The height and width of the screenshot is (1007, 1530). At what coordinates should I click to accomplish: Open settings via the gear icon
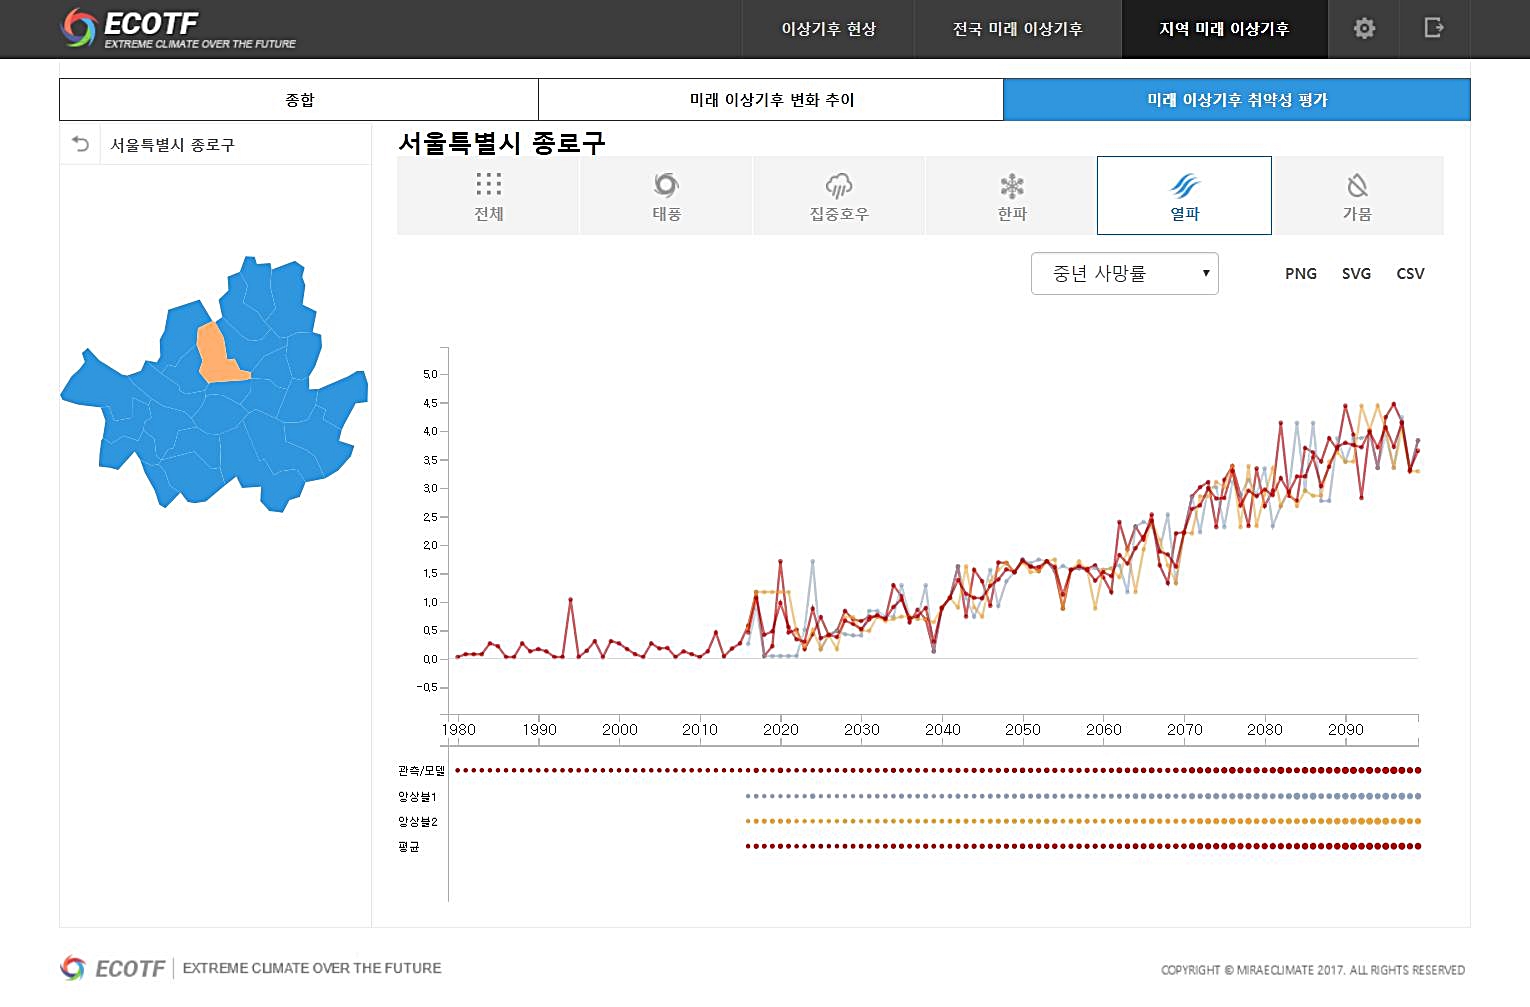pyautogui.click(x=1364, y=28)
